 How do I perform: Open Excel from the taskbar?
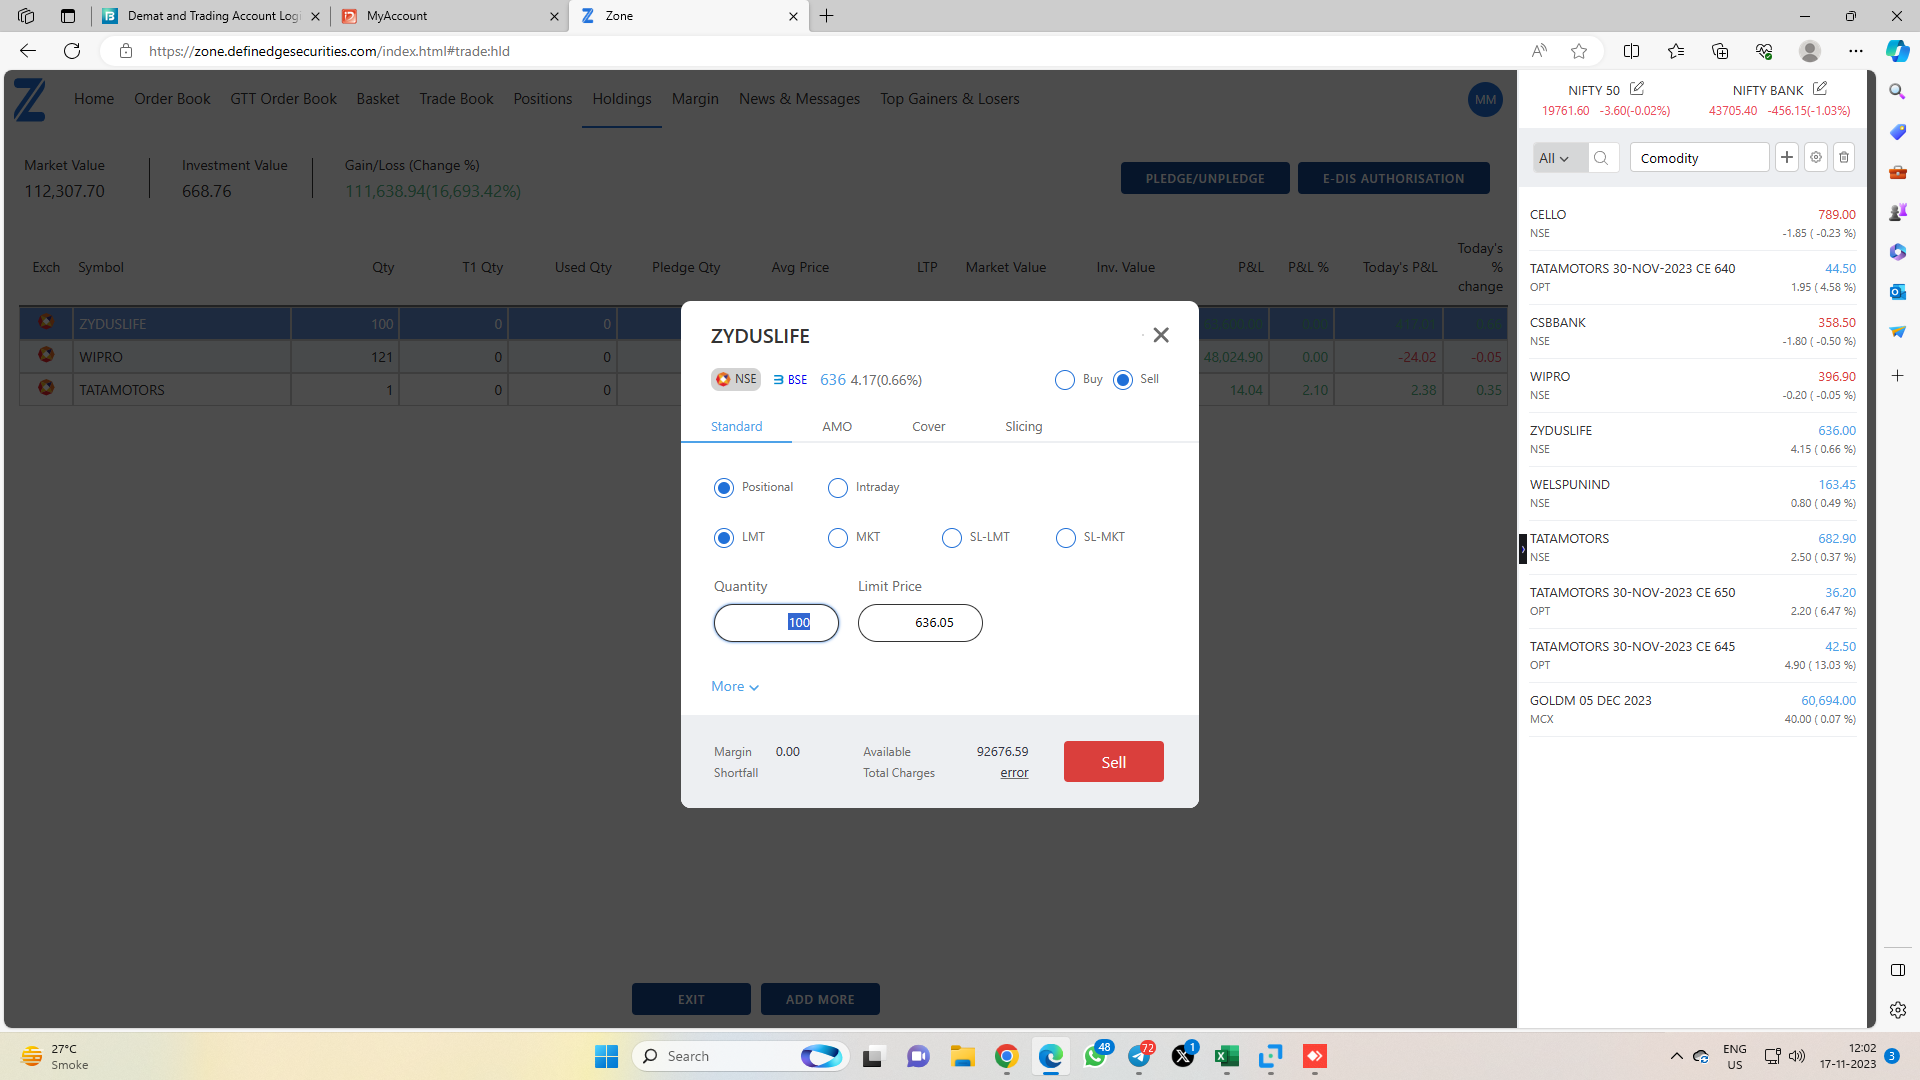(1227, 1056)
